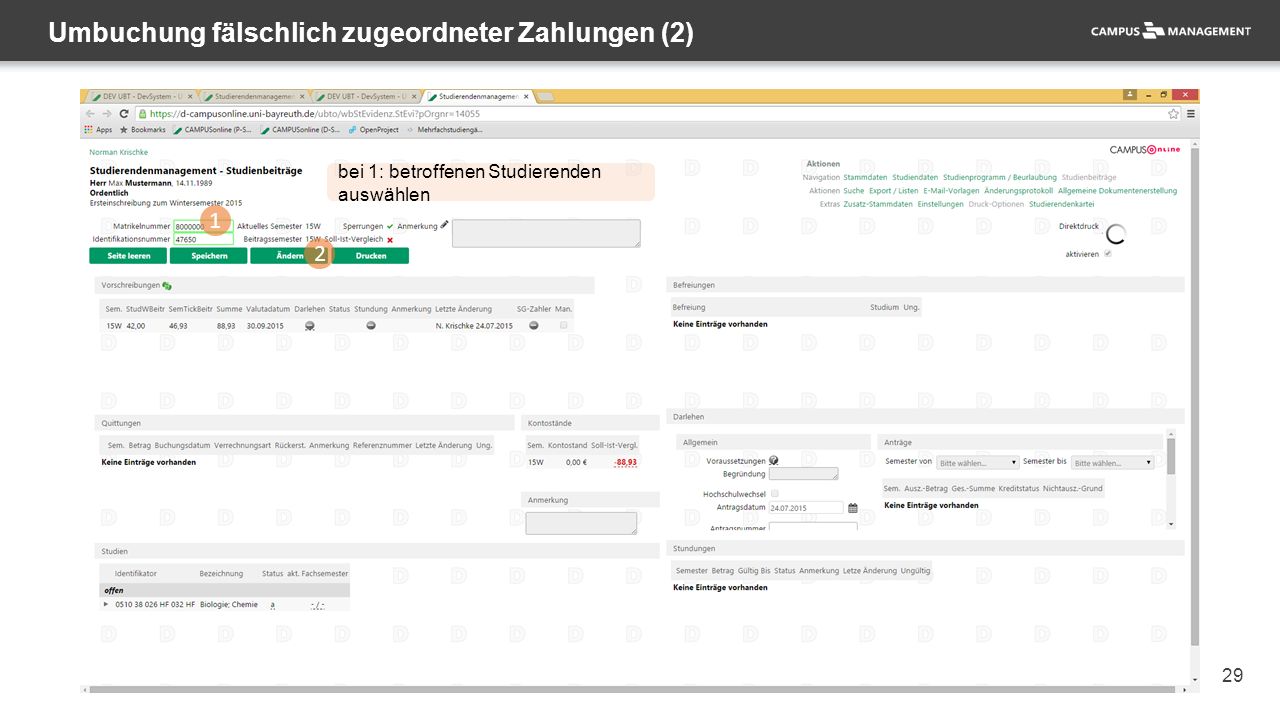This screenshot has width=1280, height=720.
Task: Click the Seite leeren button
Action: pyautogui.click(x=128, y=255)
